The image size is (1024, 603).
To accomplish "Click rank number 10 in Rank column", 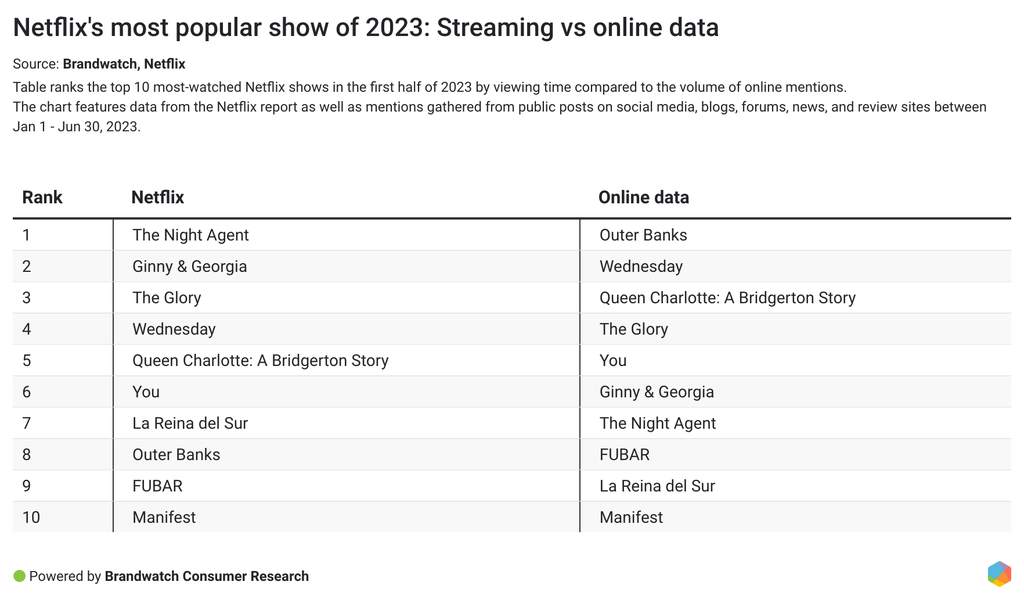I will 31,517.
